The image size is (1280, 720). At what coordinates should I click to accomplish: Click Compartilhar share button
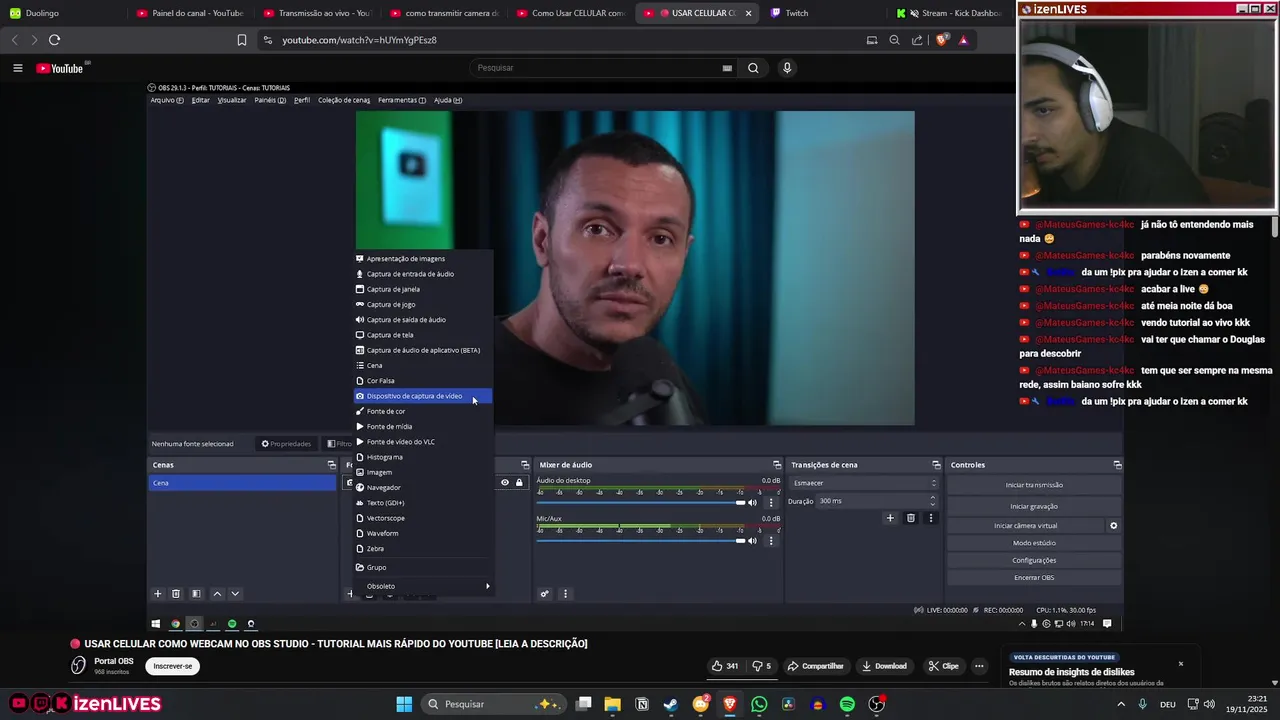pyautogui.click(x=815, y=666)
